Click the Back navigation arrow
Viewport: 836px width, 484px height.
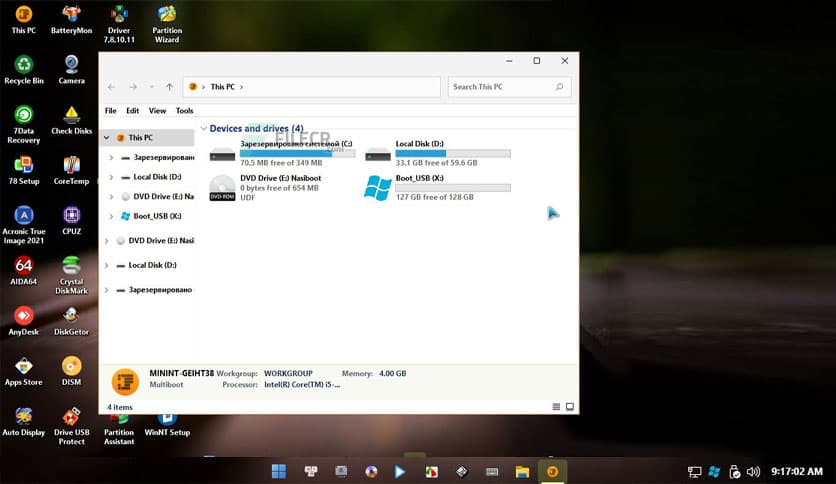112,87
